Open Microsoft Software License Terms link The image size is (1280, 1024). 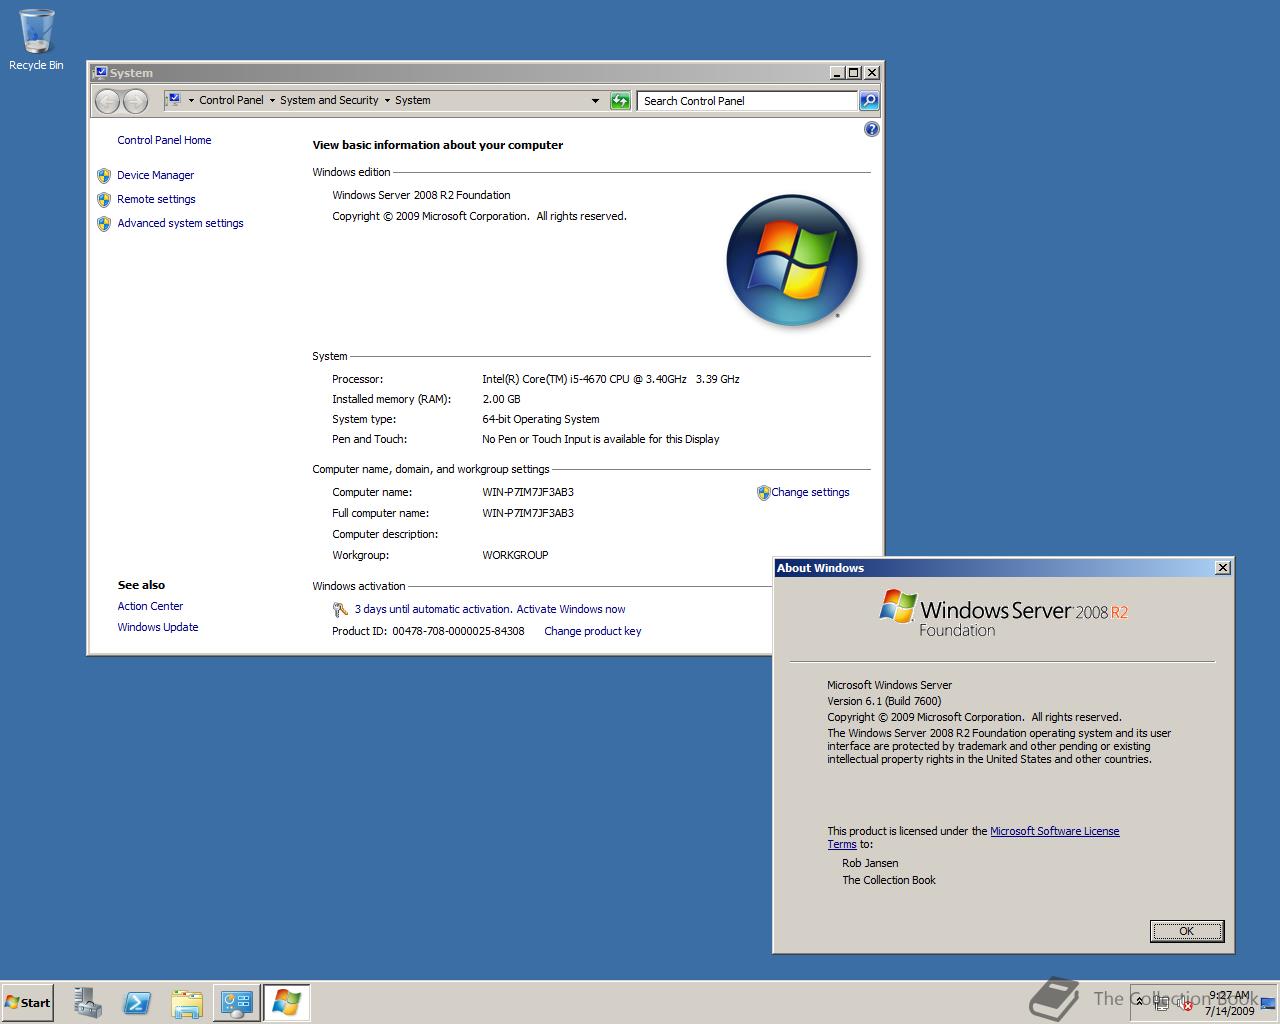point(1054,831)
